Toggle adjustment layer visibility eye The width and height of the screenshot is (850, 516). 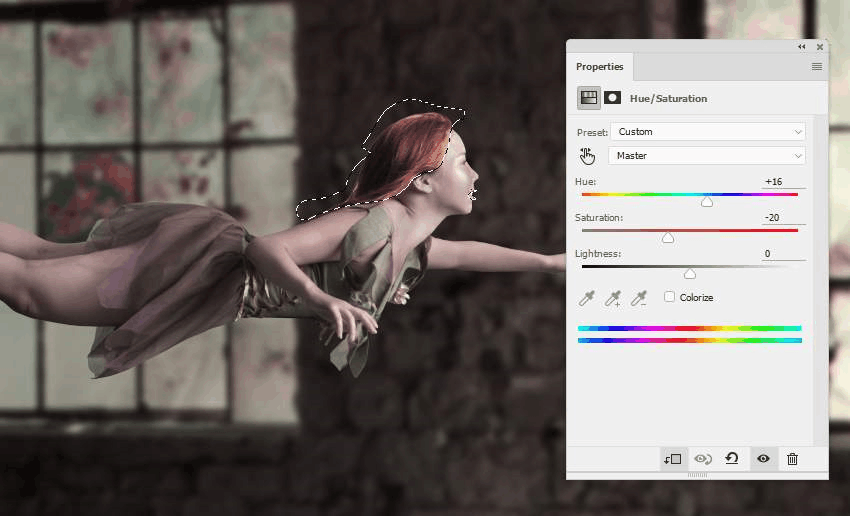(763, 459)
